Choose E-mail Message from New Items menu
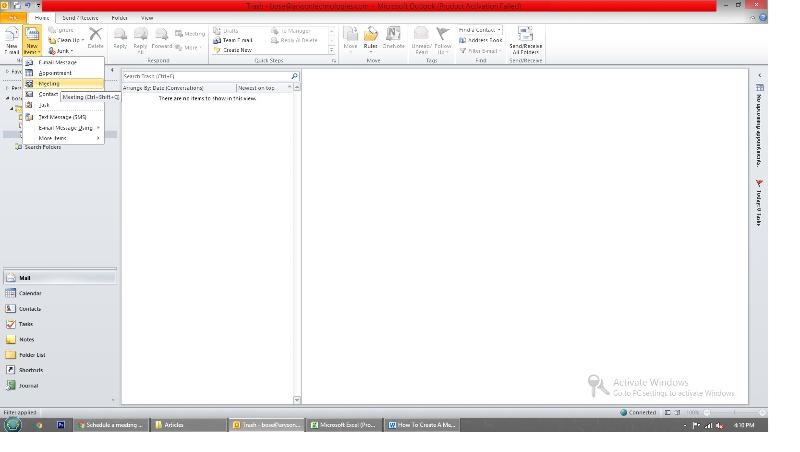 pos(64,62)
